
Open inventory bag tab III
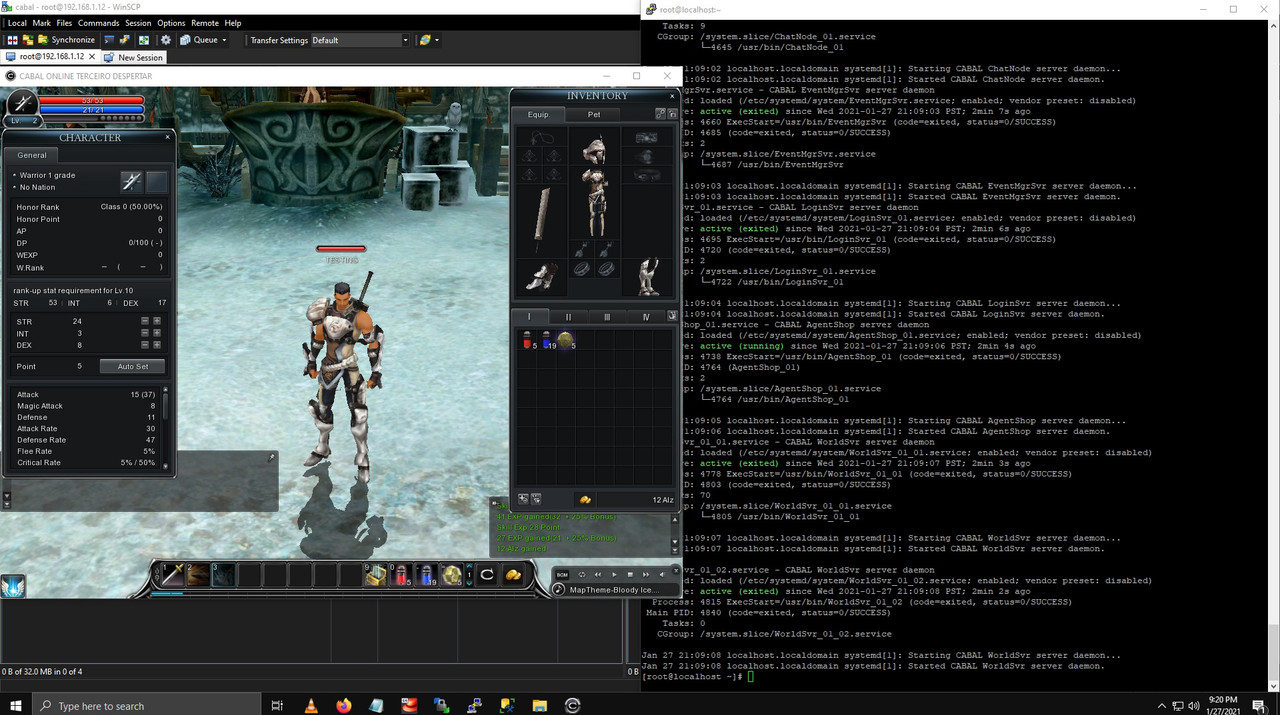(x=607, y=317)
